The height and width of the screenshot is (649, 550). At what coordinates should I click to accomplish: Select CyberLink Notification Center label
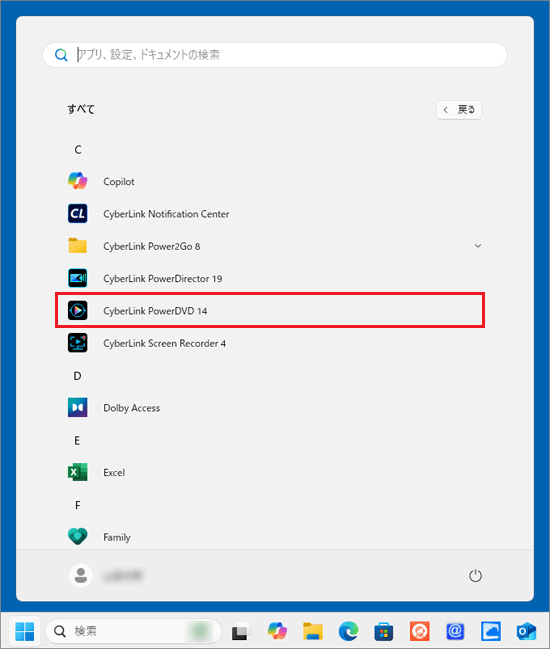click(x=166, y=214)
